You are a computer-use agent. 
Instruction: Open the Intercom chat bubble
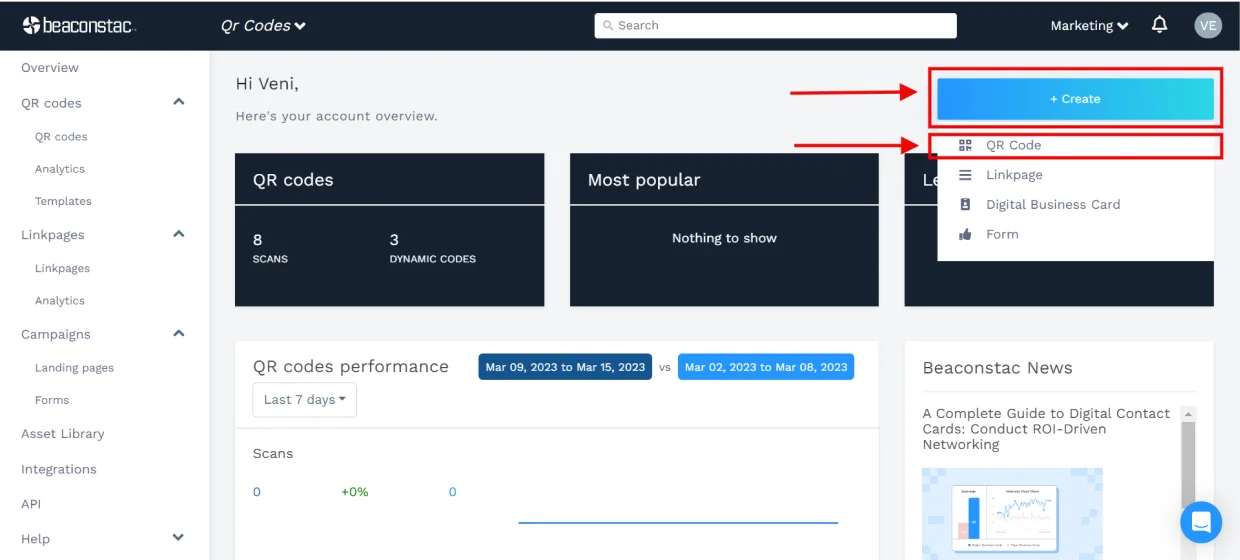1201,521
